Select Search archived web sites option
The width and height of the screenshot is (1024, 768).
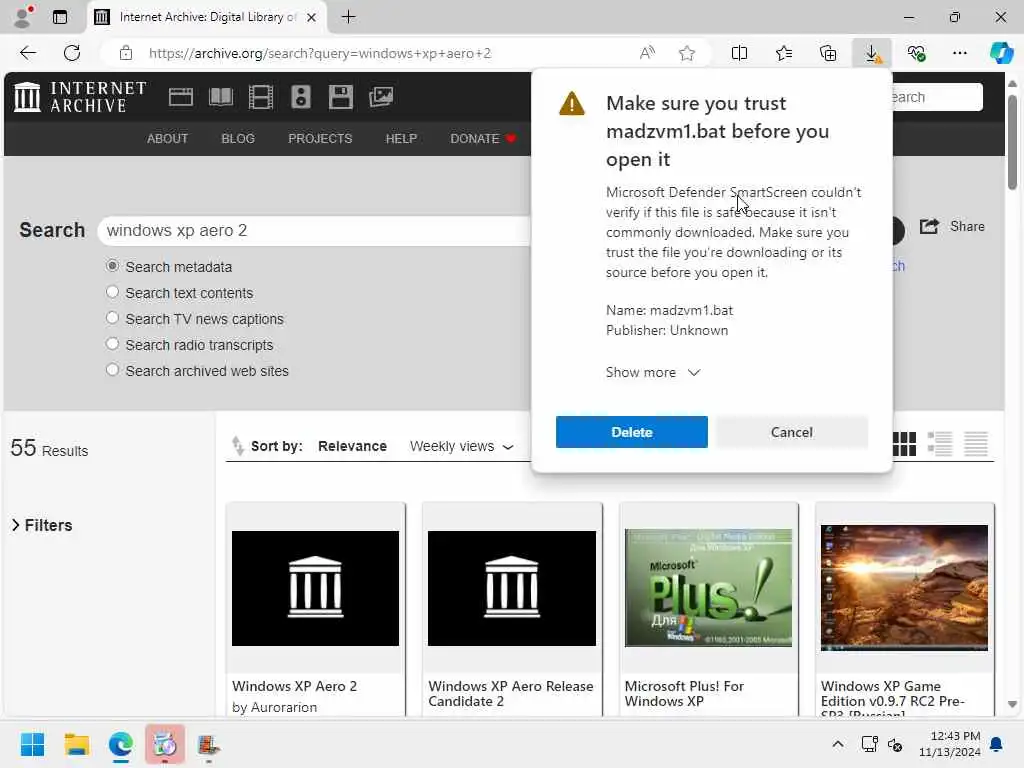pos(112,370)
